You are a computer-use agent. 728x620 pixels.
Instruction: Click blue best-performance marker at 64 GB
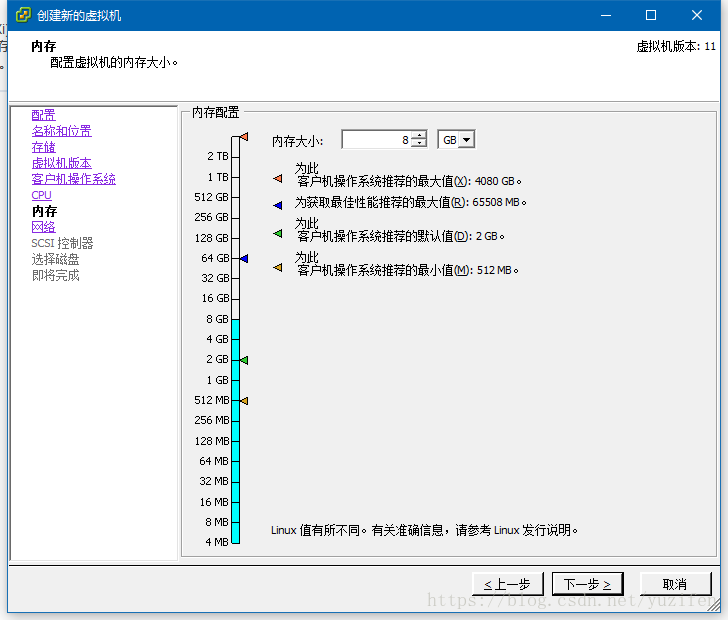[x=244, y=258]
